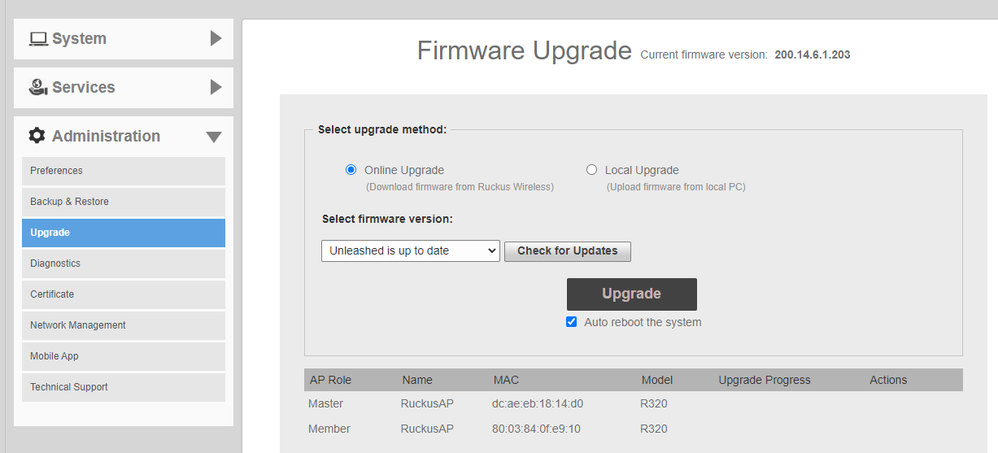Viewport: 998px width, 453px height.
Task: Open the Network Management menu item
Action: pos(123,325)
